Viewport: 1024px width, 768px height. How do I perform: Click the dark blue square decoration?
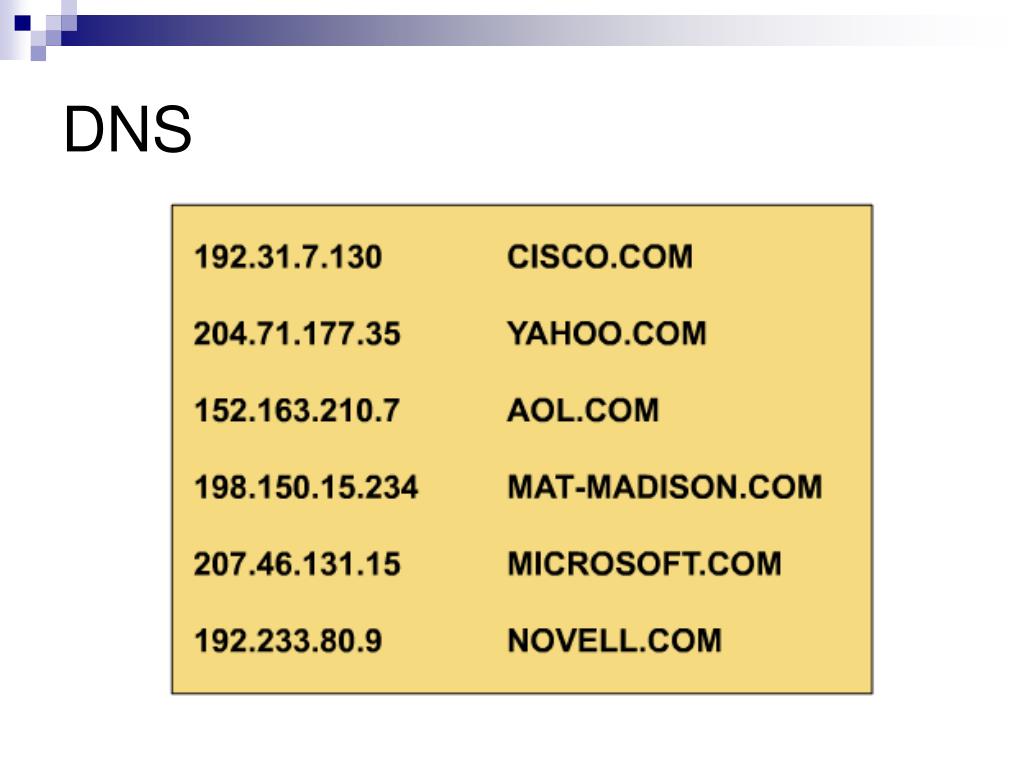point(22,24)
